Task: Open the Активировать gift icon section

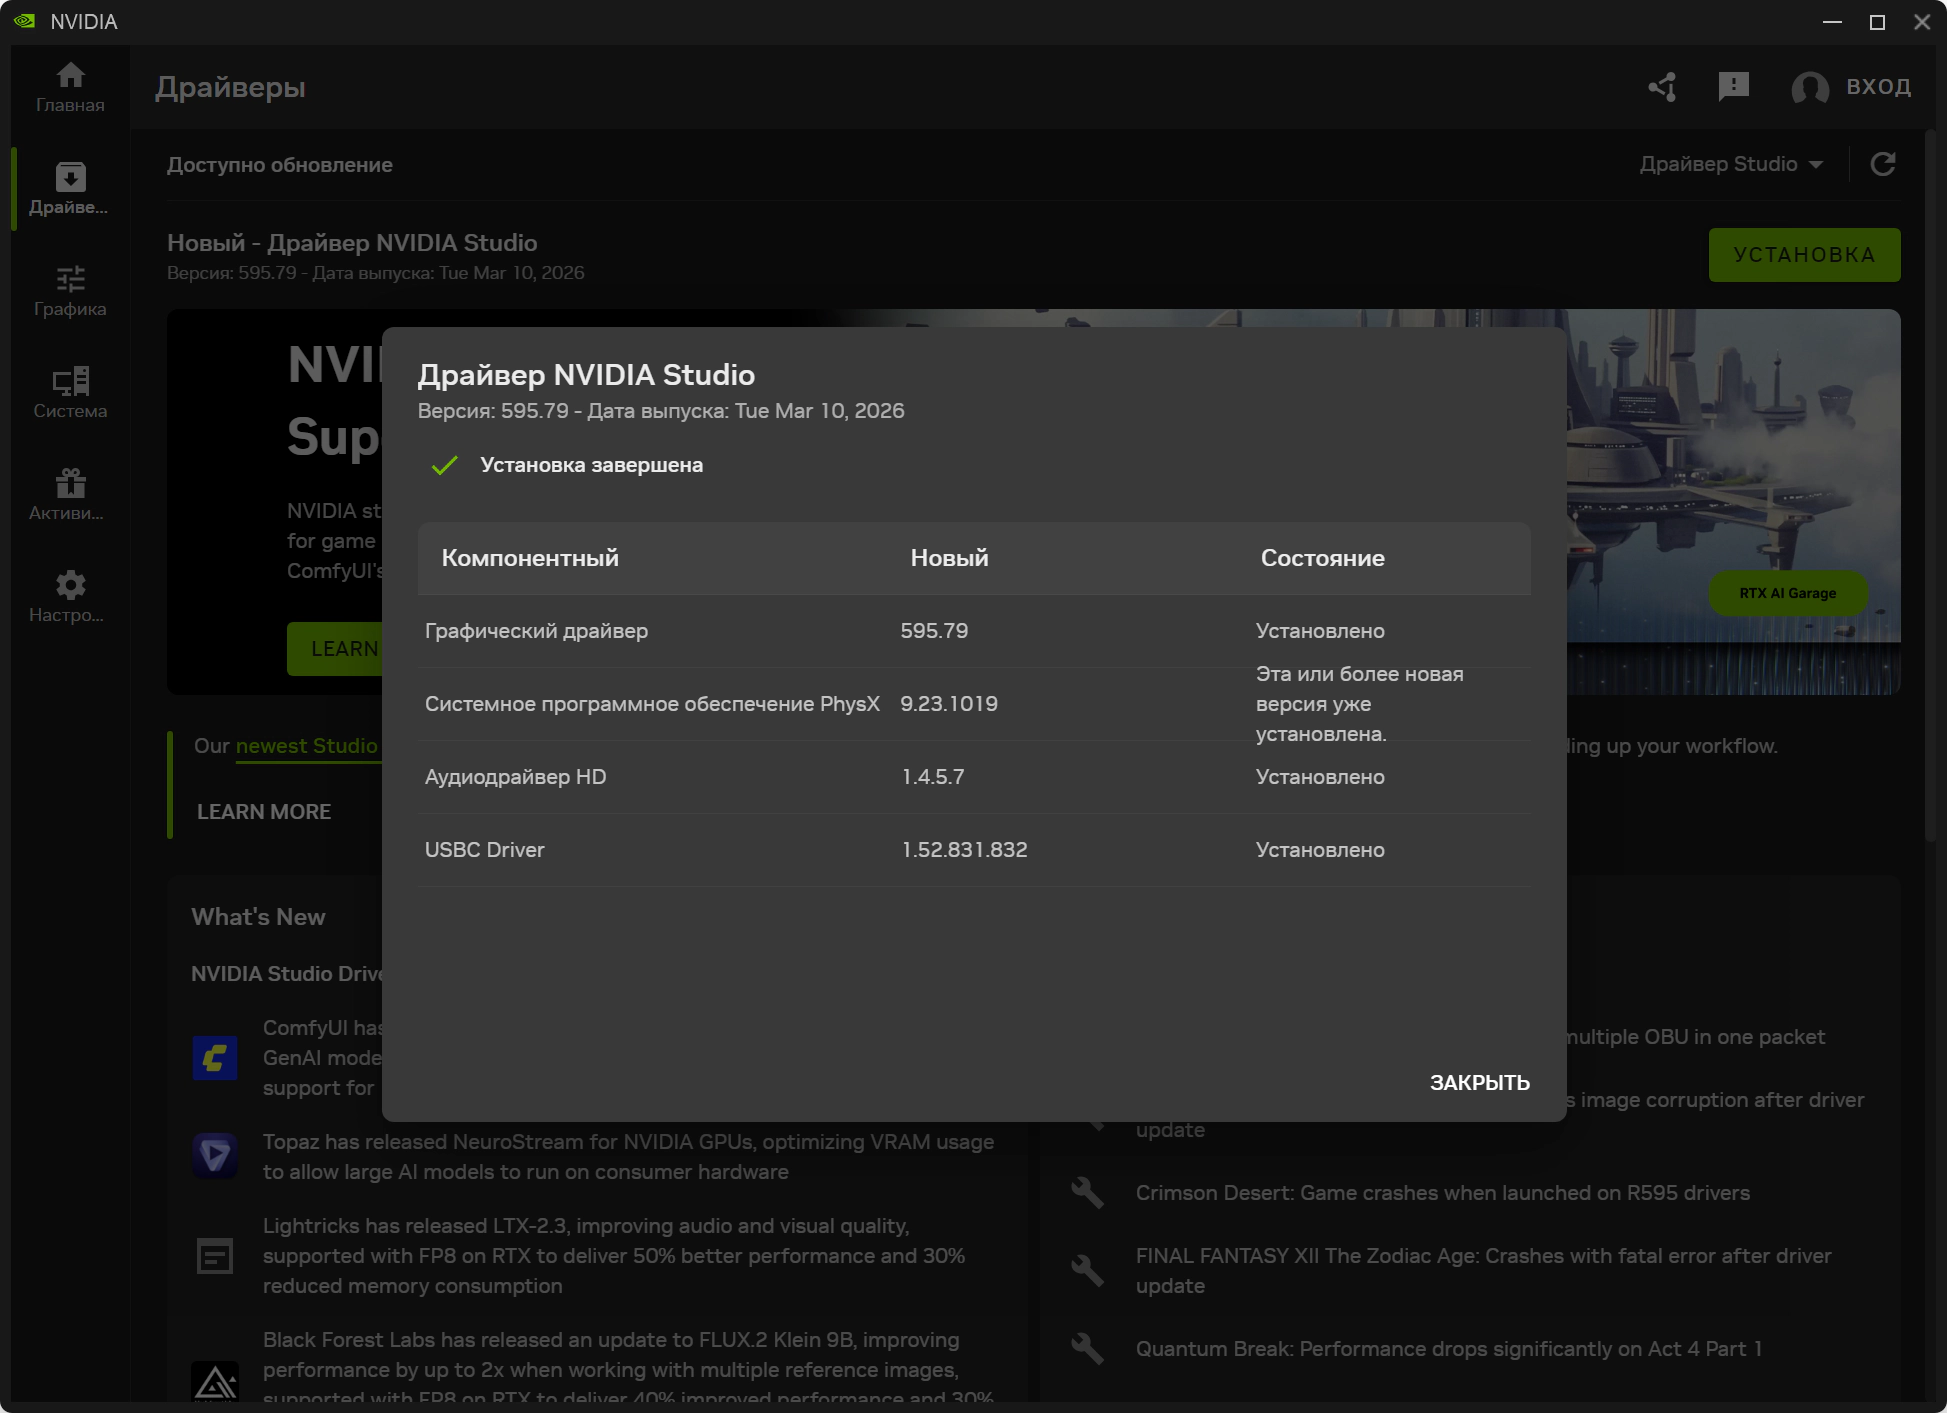Action: [70, 495]
